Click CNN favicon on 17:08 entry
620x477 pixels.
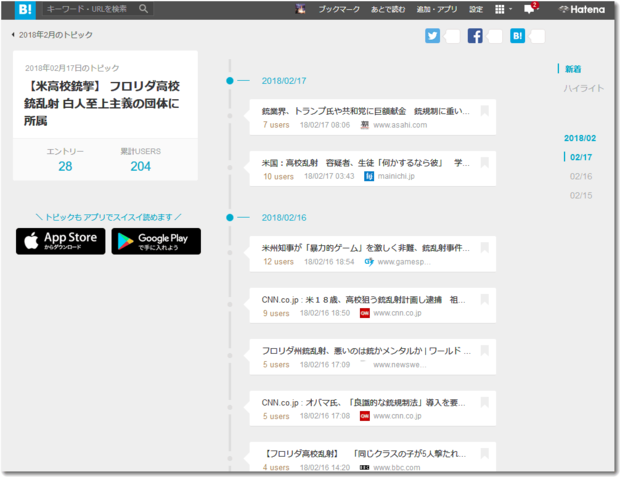coord(365,416)
